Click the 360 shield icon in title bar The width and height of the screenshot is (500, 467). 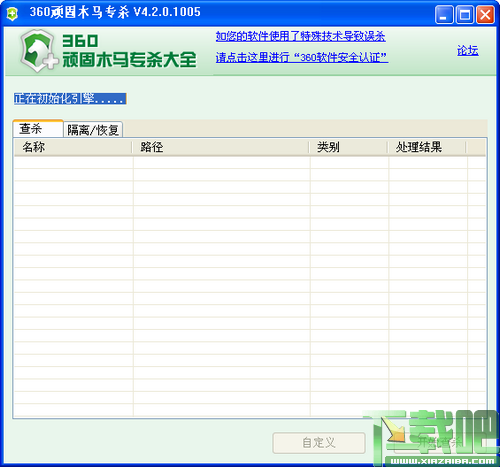coord(12,14)
